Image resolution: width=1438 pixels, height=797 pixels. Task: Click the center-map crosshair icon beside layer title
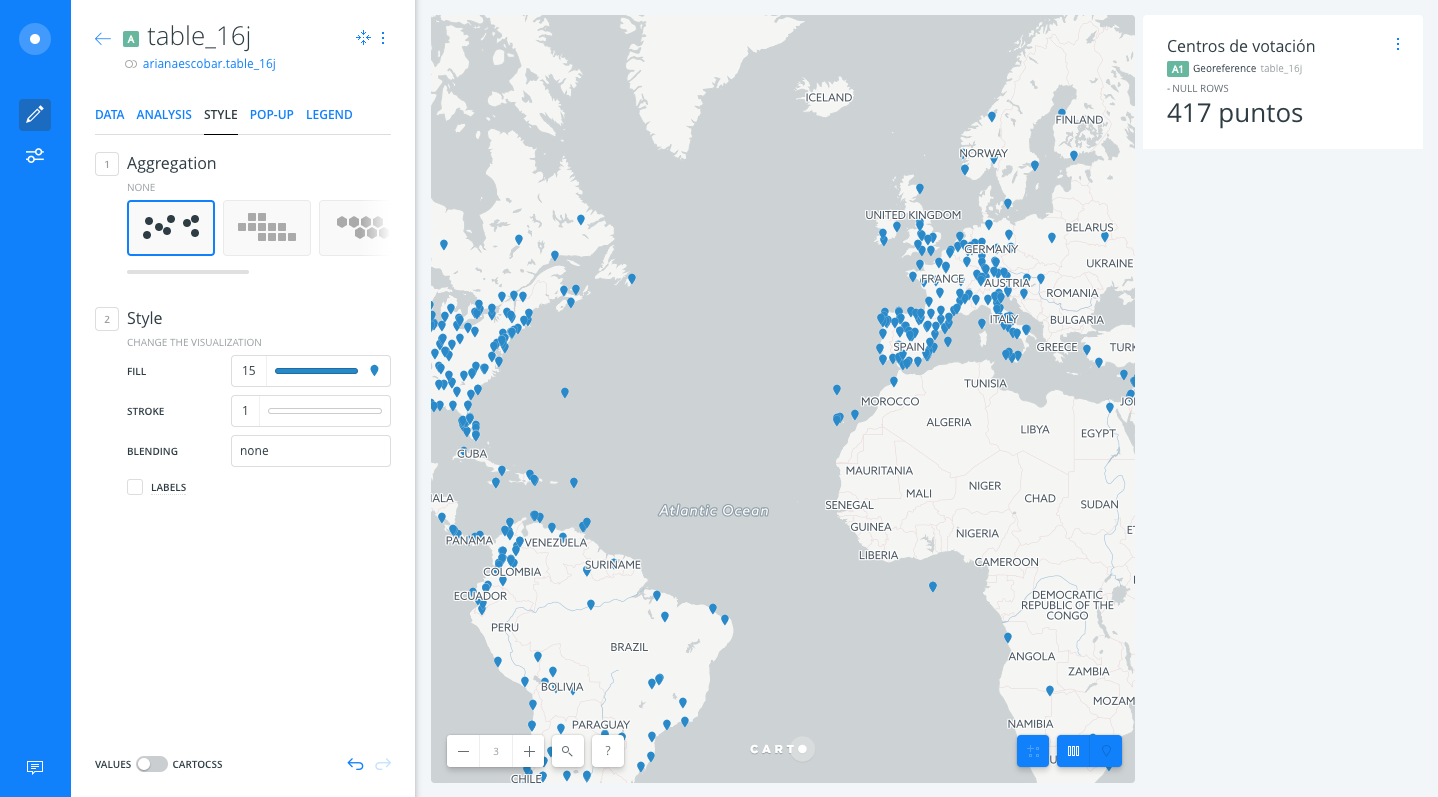click(x=363, y=38)
